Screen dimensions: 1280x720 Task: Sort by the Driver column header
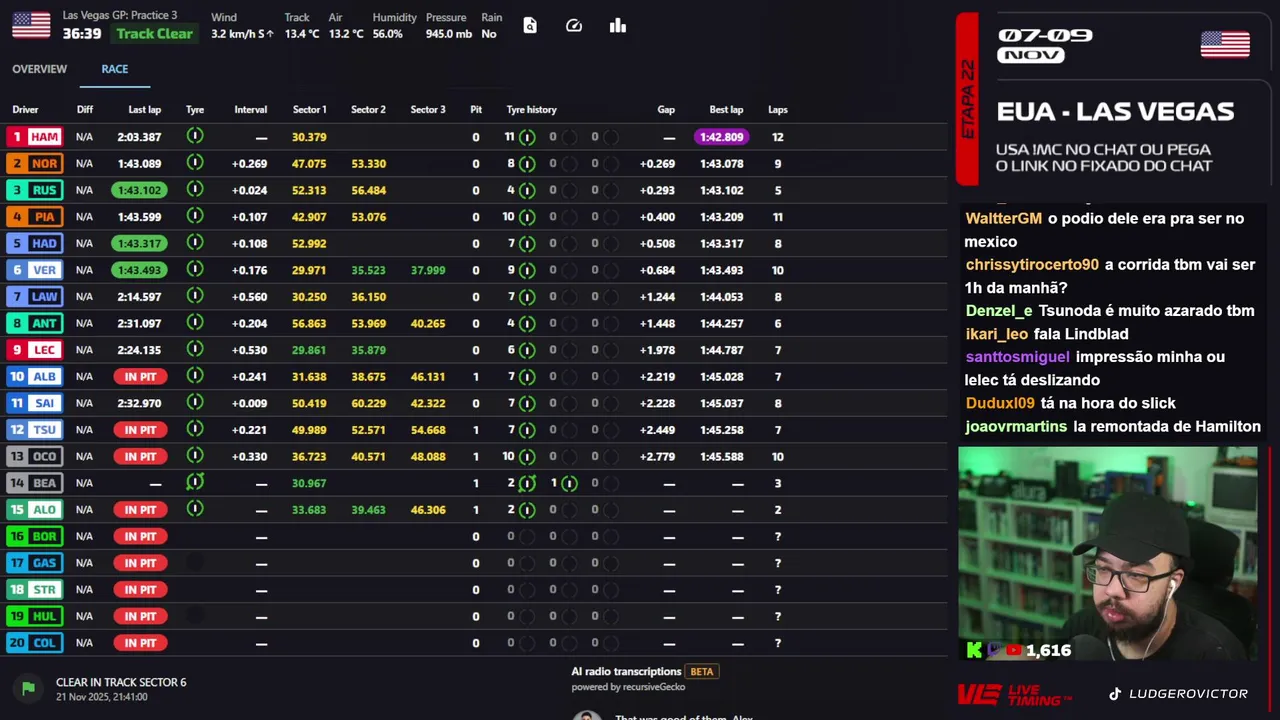point(25,110)
